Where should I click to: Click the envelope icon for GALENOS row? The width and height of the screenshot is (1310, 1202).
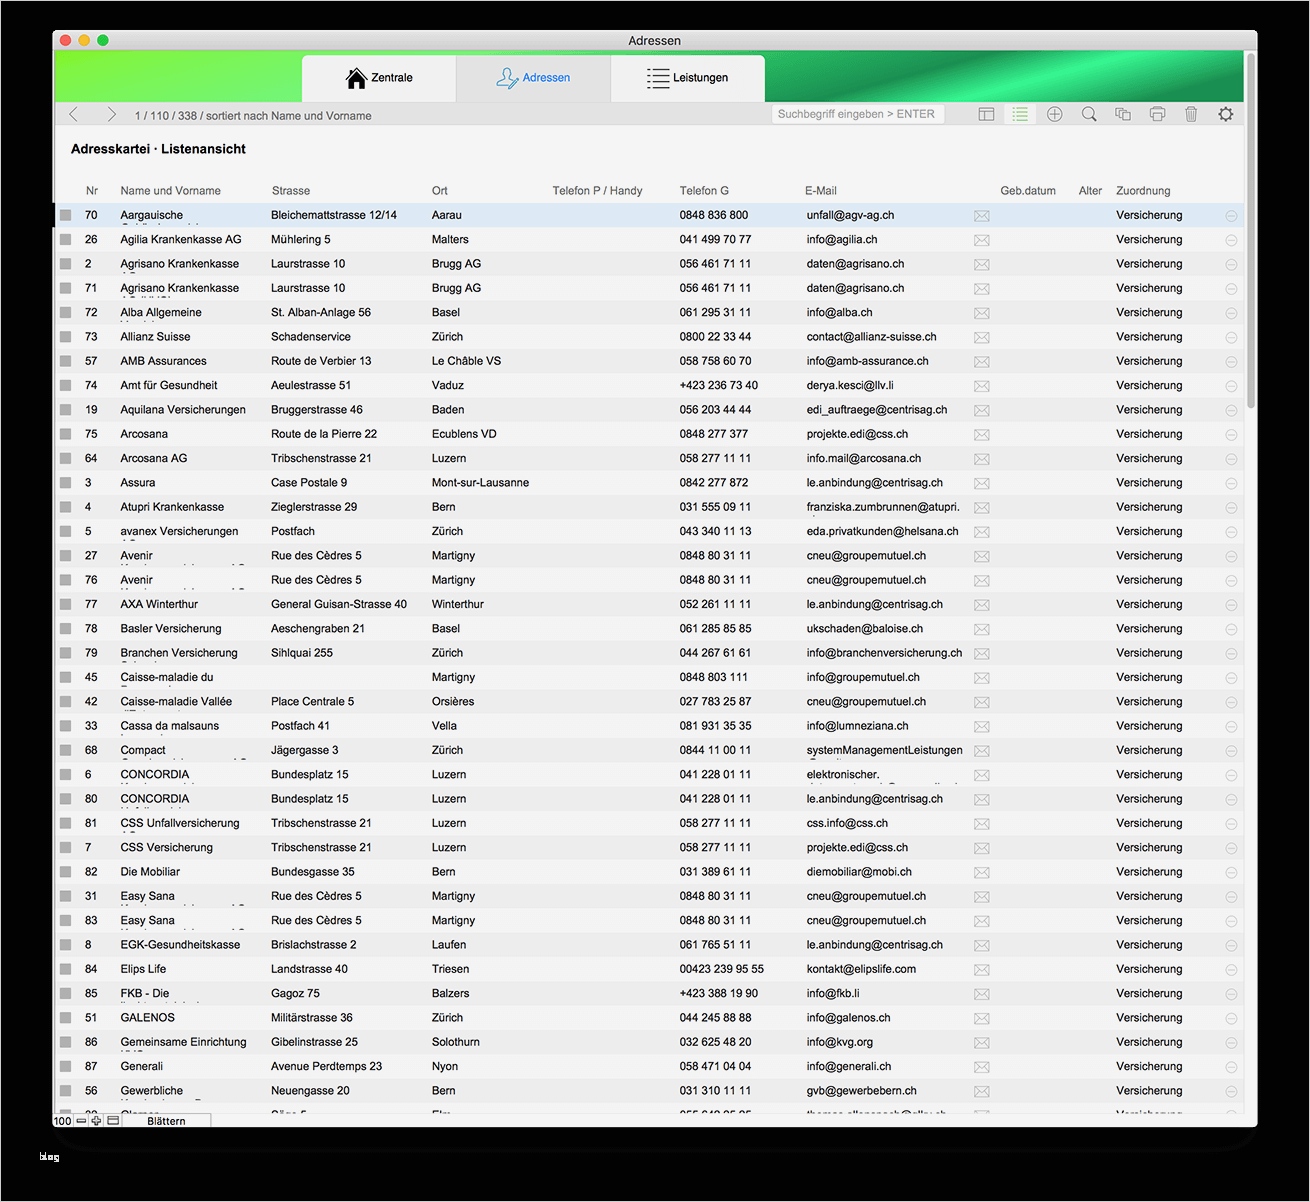pyautogui.click(x=982, y=1018)
